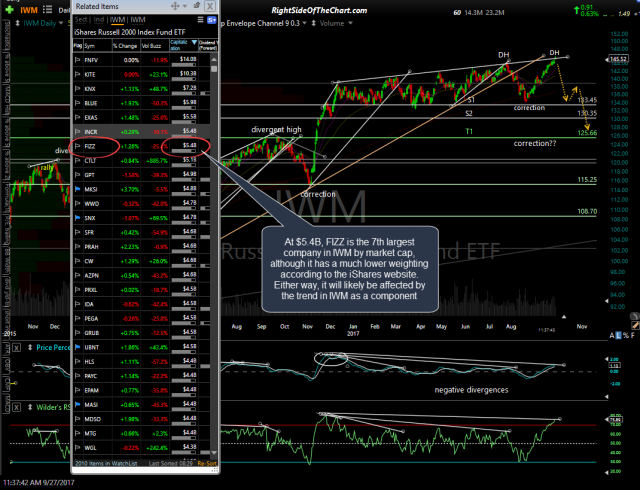
Task: Click the green plus add-indicator icon
Action: [9, 9]
